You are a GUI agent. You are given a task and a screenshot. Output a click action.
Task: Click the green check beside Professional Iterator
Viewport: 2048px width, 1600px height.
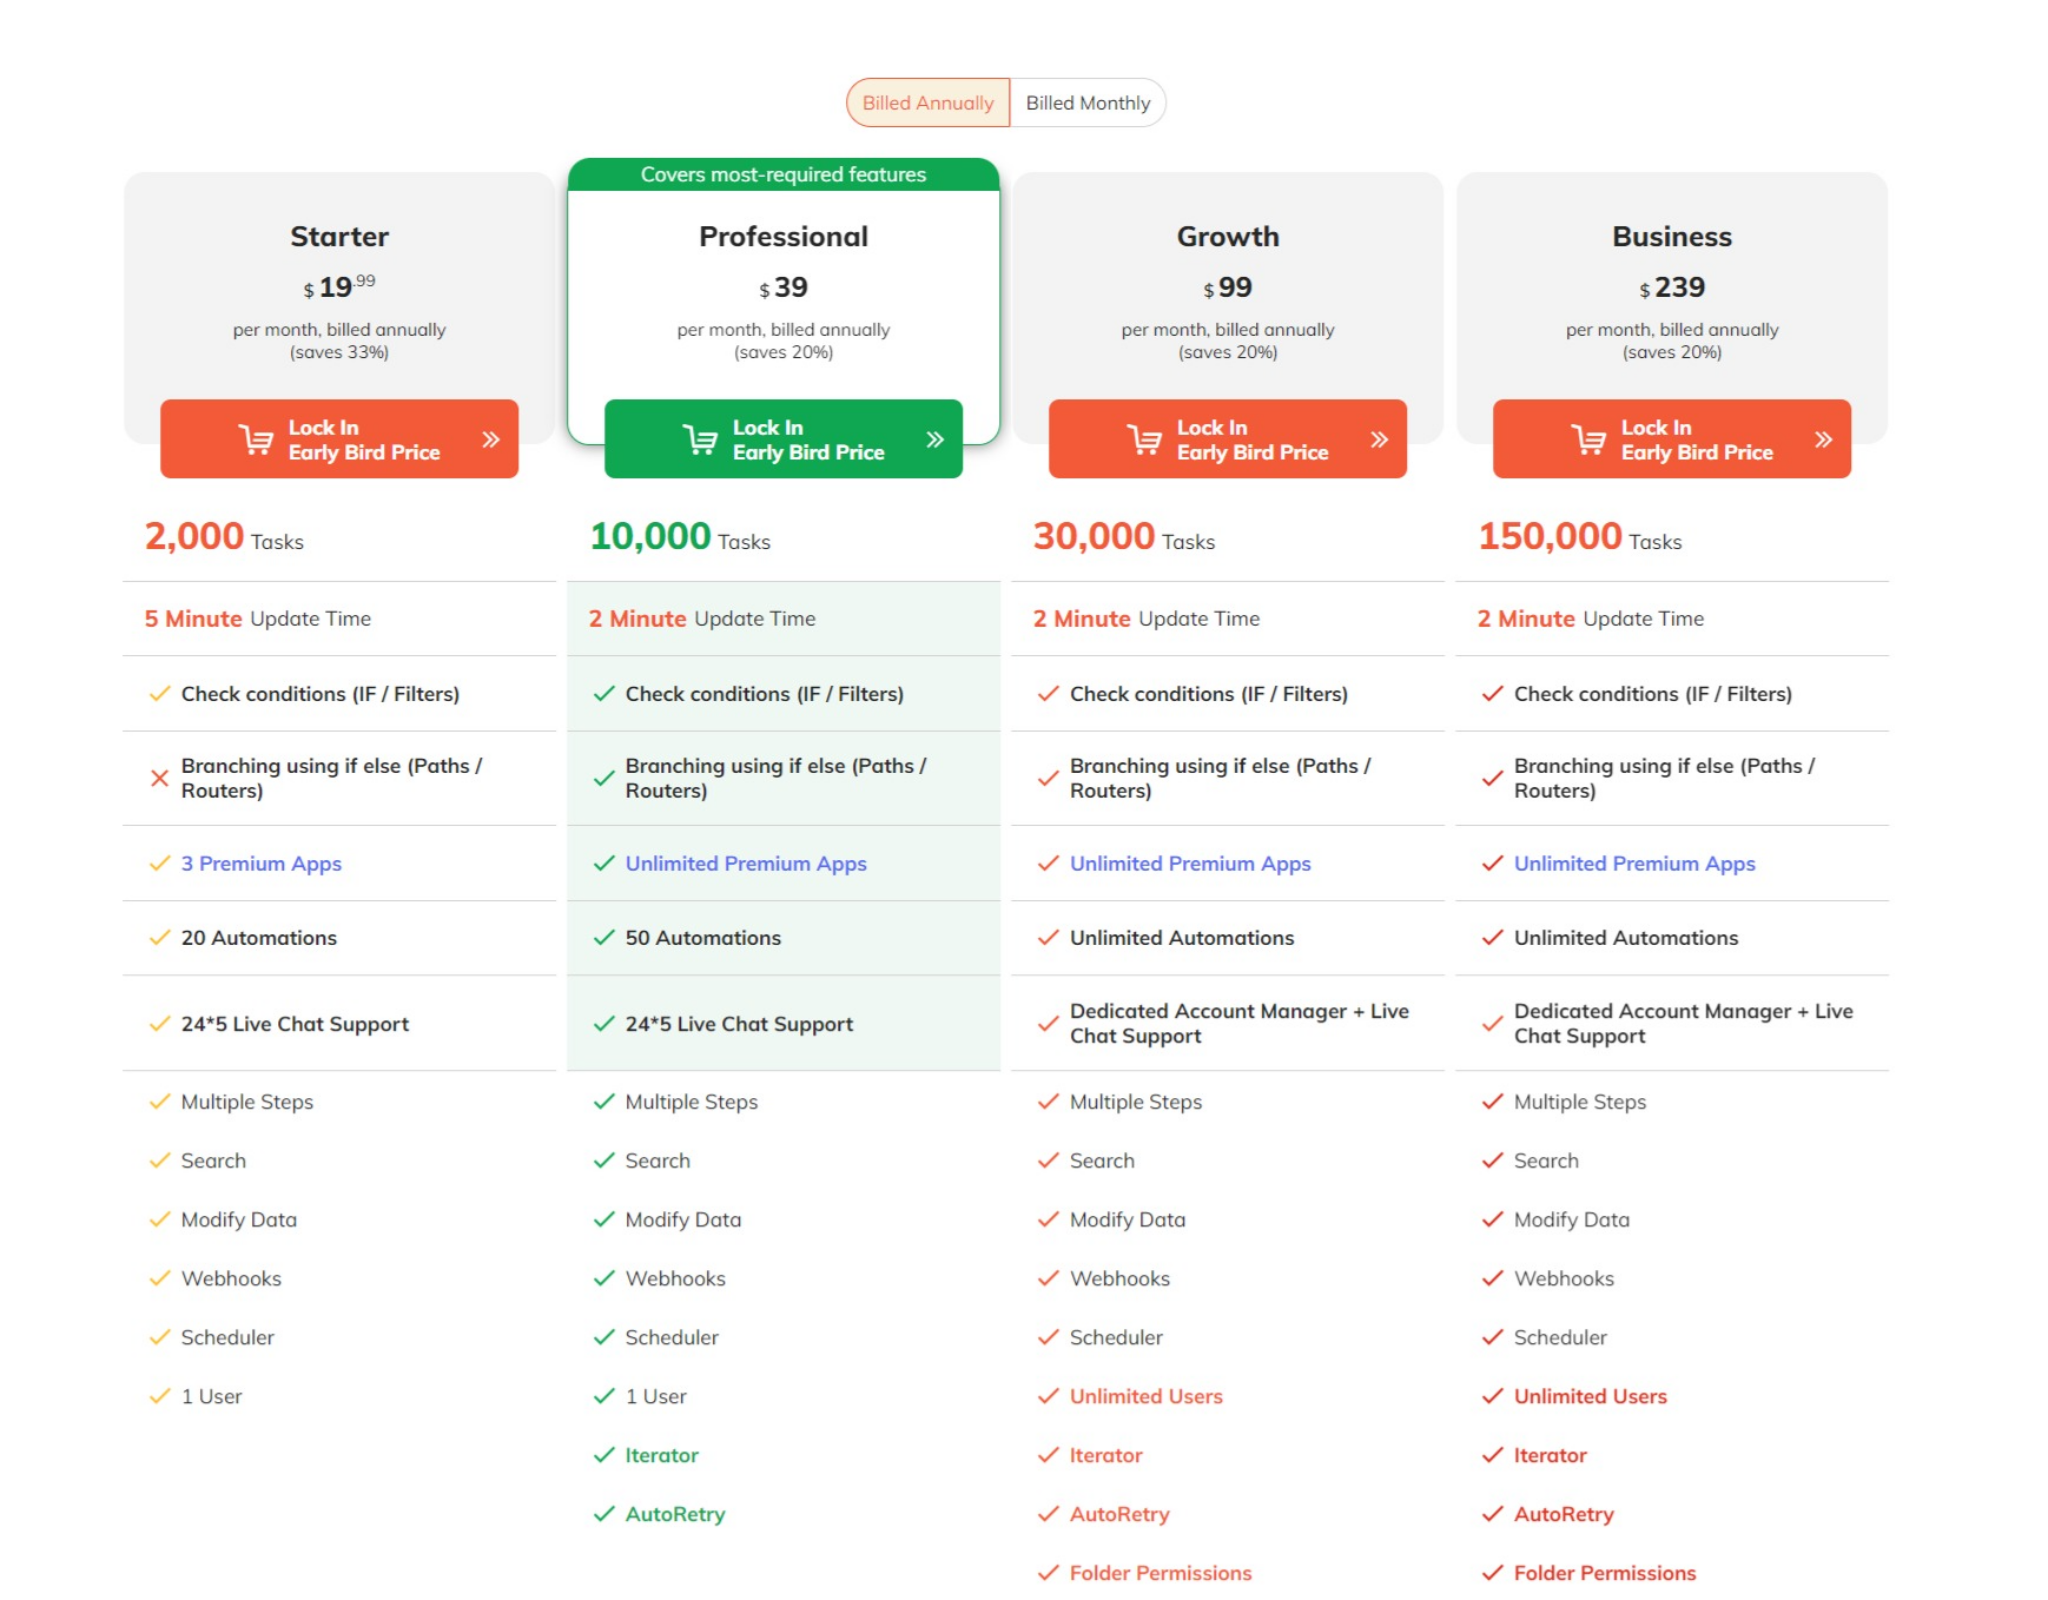(x=603, y=1455)
